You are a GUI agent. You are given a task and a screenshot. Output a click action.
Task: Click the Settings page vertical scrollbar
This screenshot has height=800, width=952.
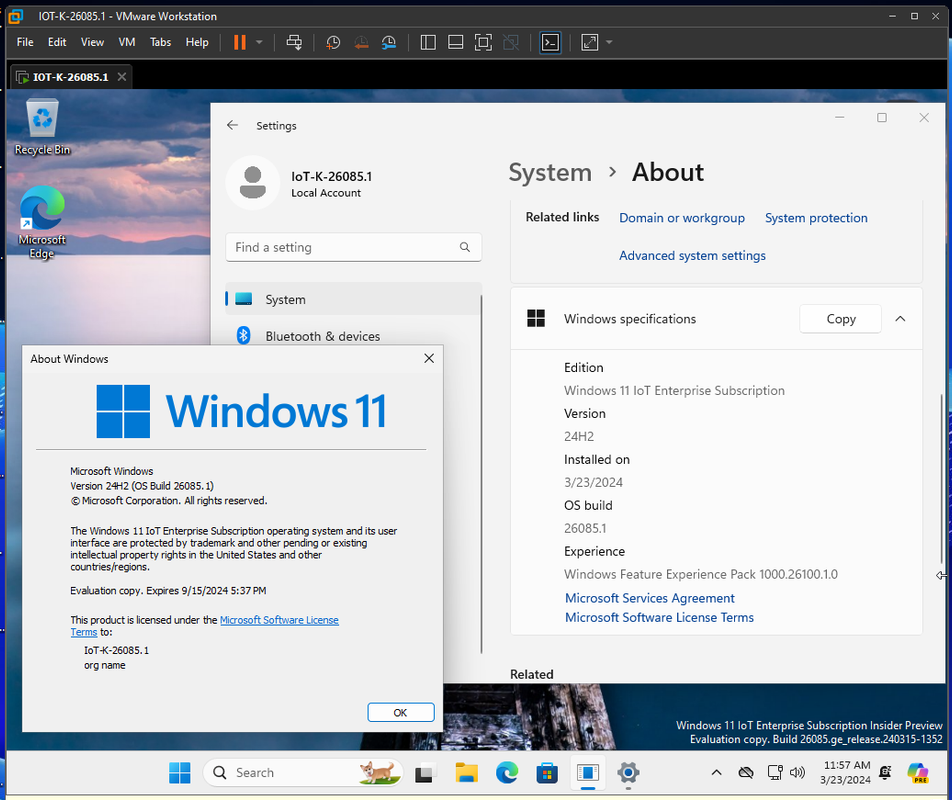941,478
